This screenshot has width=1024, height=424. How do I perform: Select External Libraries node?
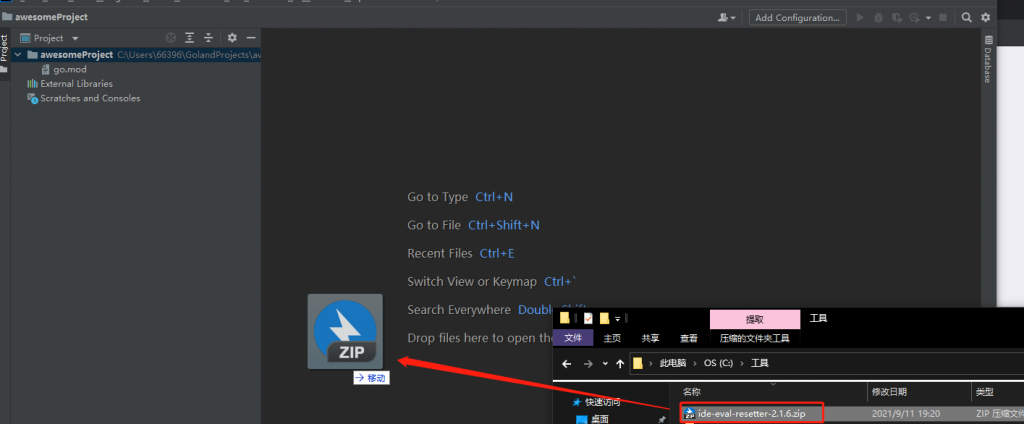pyautogui.click(x=76, y=84)
